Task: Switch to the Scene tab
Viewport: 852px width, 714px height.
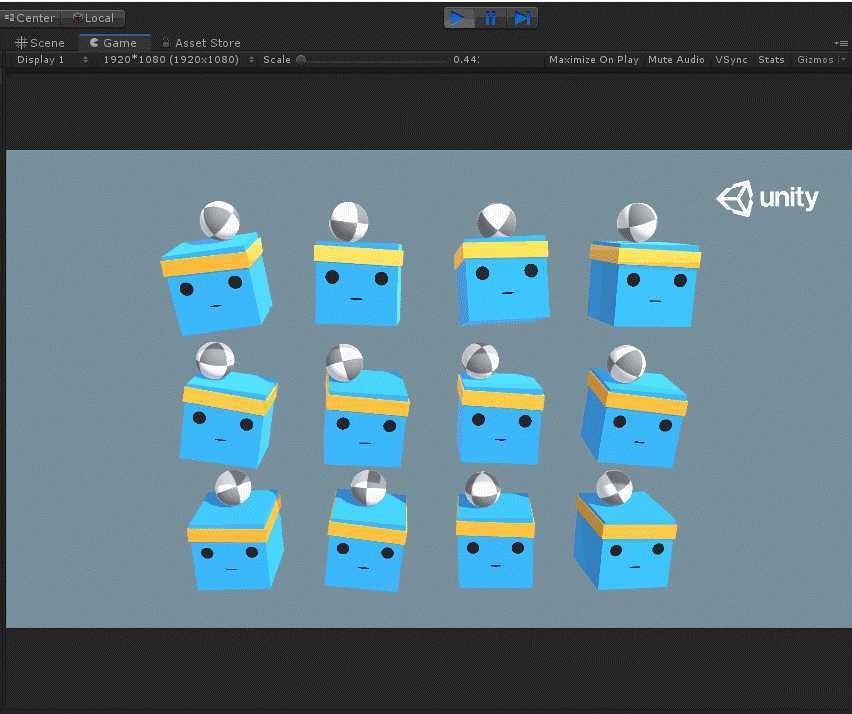Action: coord(40,43)
